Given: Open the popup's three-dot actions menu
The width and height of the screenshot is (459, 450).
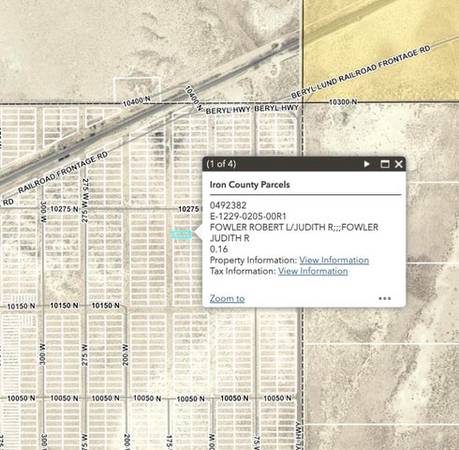Looking at the screenshot, I should click(385, 298).
